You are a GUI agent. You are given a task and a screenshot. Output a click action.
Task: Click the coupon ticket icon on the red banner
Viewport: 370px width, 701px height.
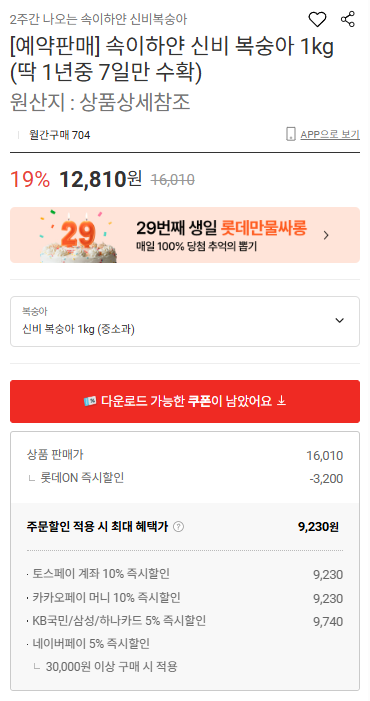[90, 401]
